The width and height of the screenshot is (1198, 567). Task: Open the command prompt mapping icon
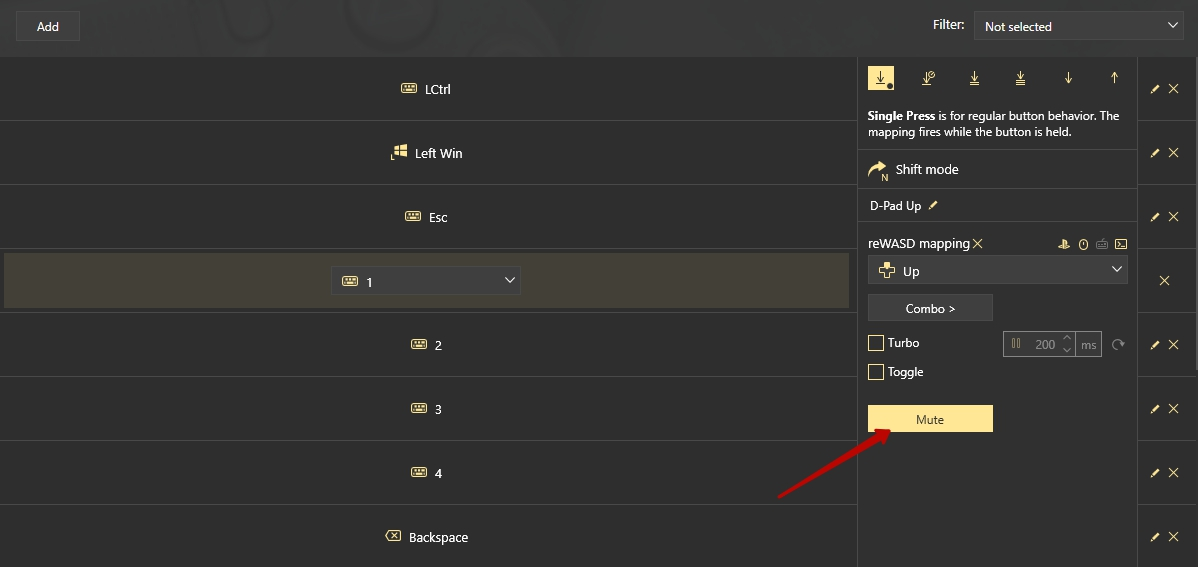pyautogui.click(x=1121, y=244)
